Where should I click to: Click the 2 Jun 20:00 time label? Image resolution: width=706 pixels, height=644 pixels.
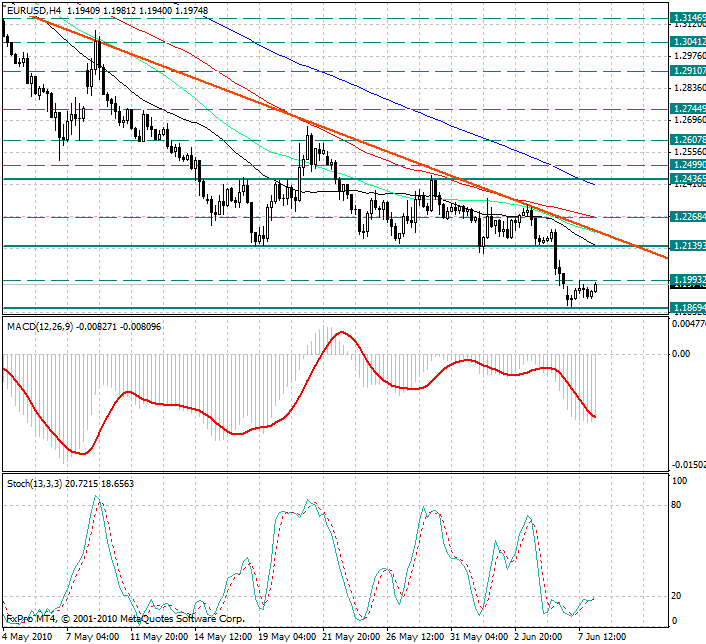pos(539,637)
